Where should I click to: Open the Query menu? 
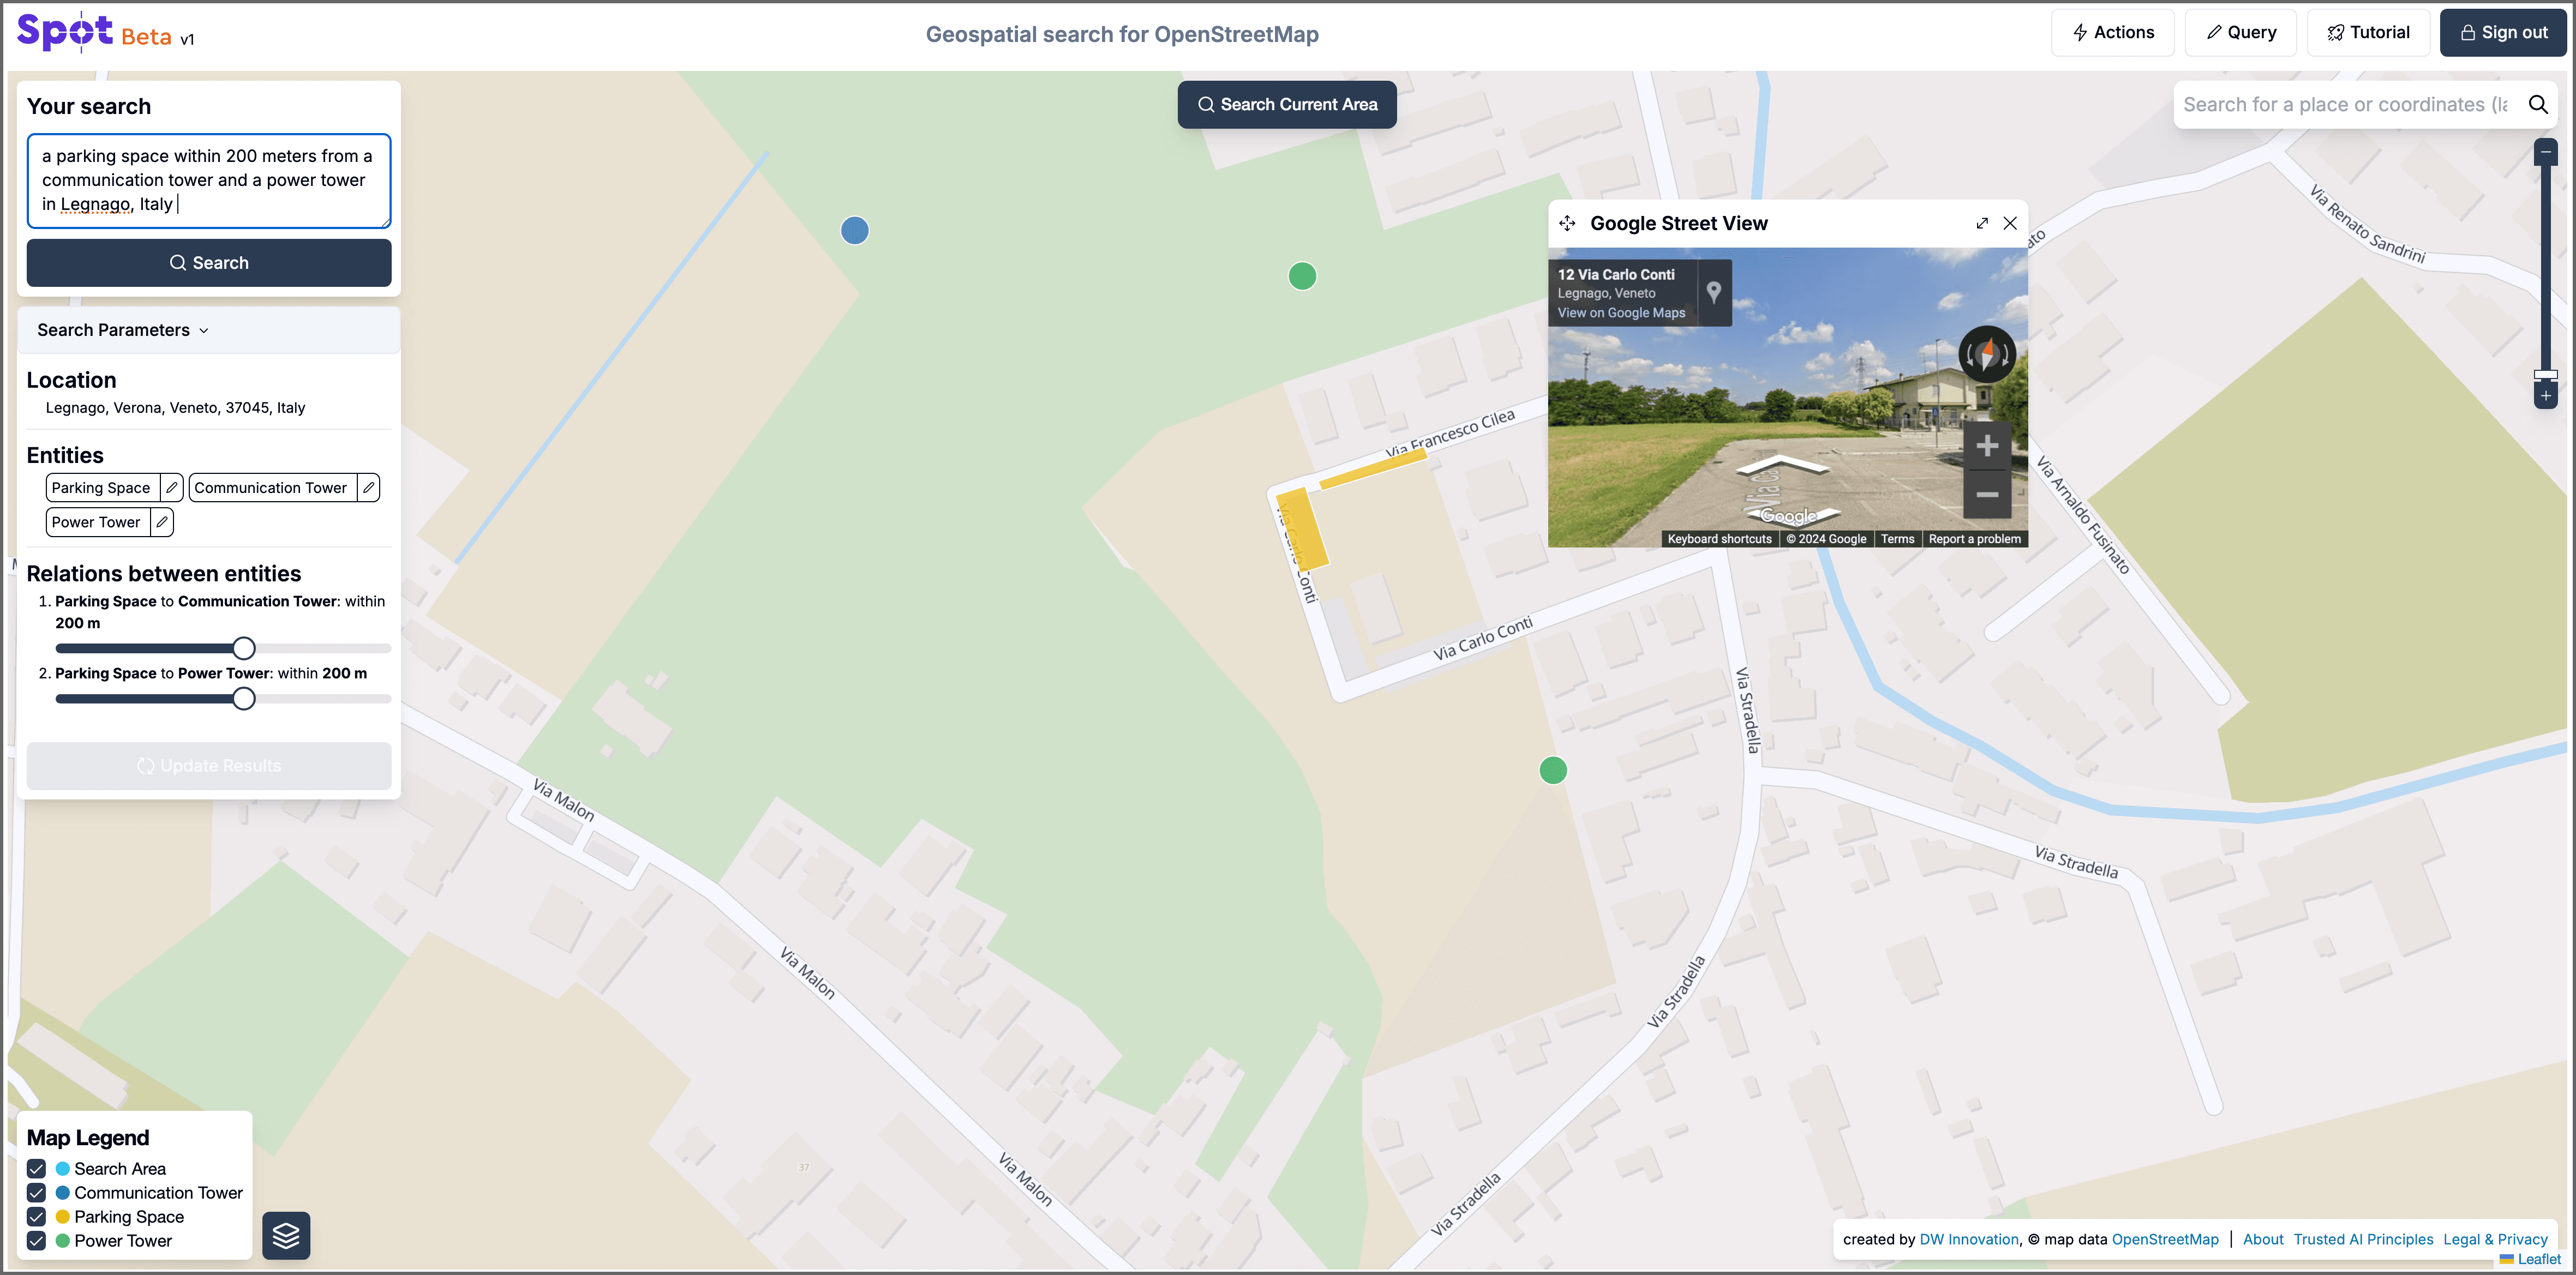pyautogui.click(x=2241, y=32)
